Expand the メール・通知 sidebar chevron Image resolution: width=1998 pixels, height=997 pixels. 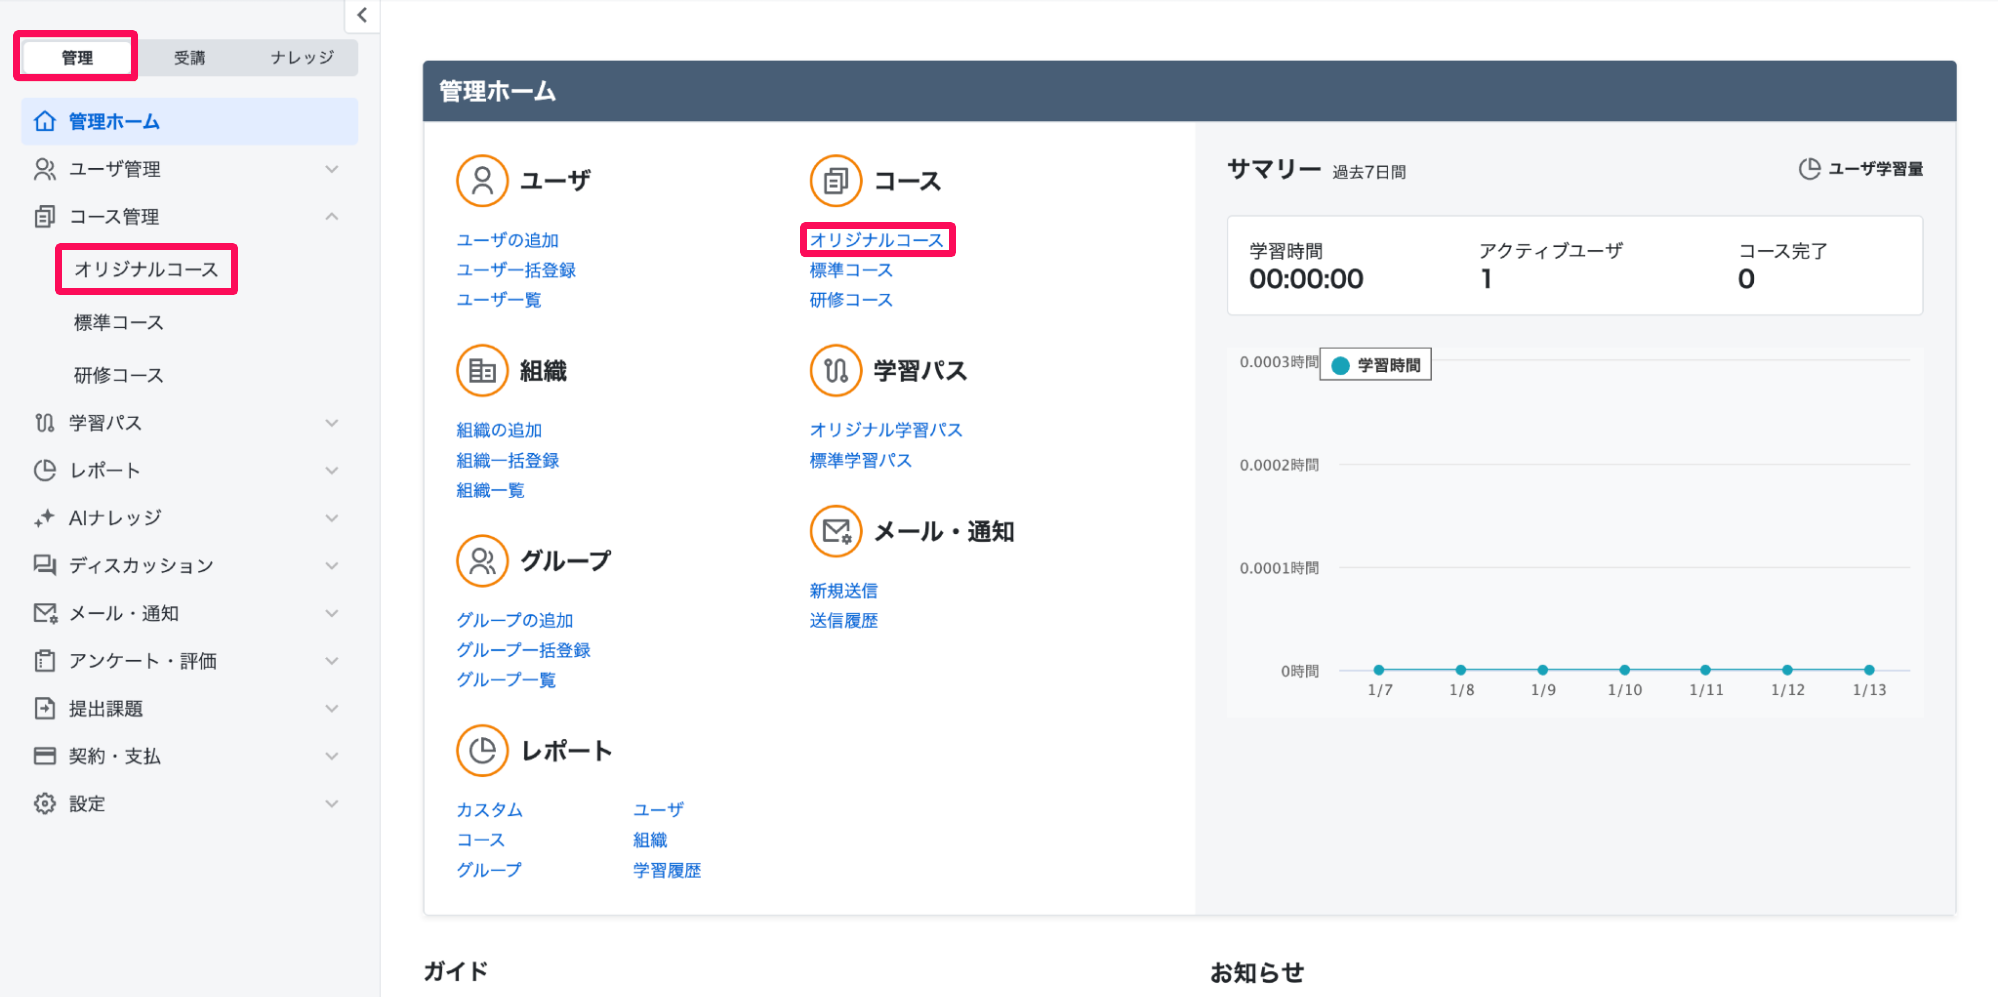pyautogui.click(x=332, y=613)
